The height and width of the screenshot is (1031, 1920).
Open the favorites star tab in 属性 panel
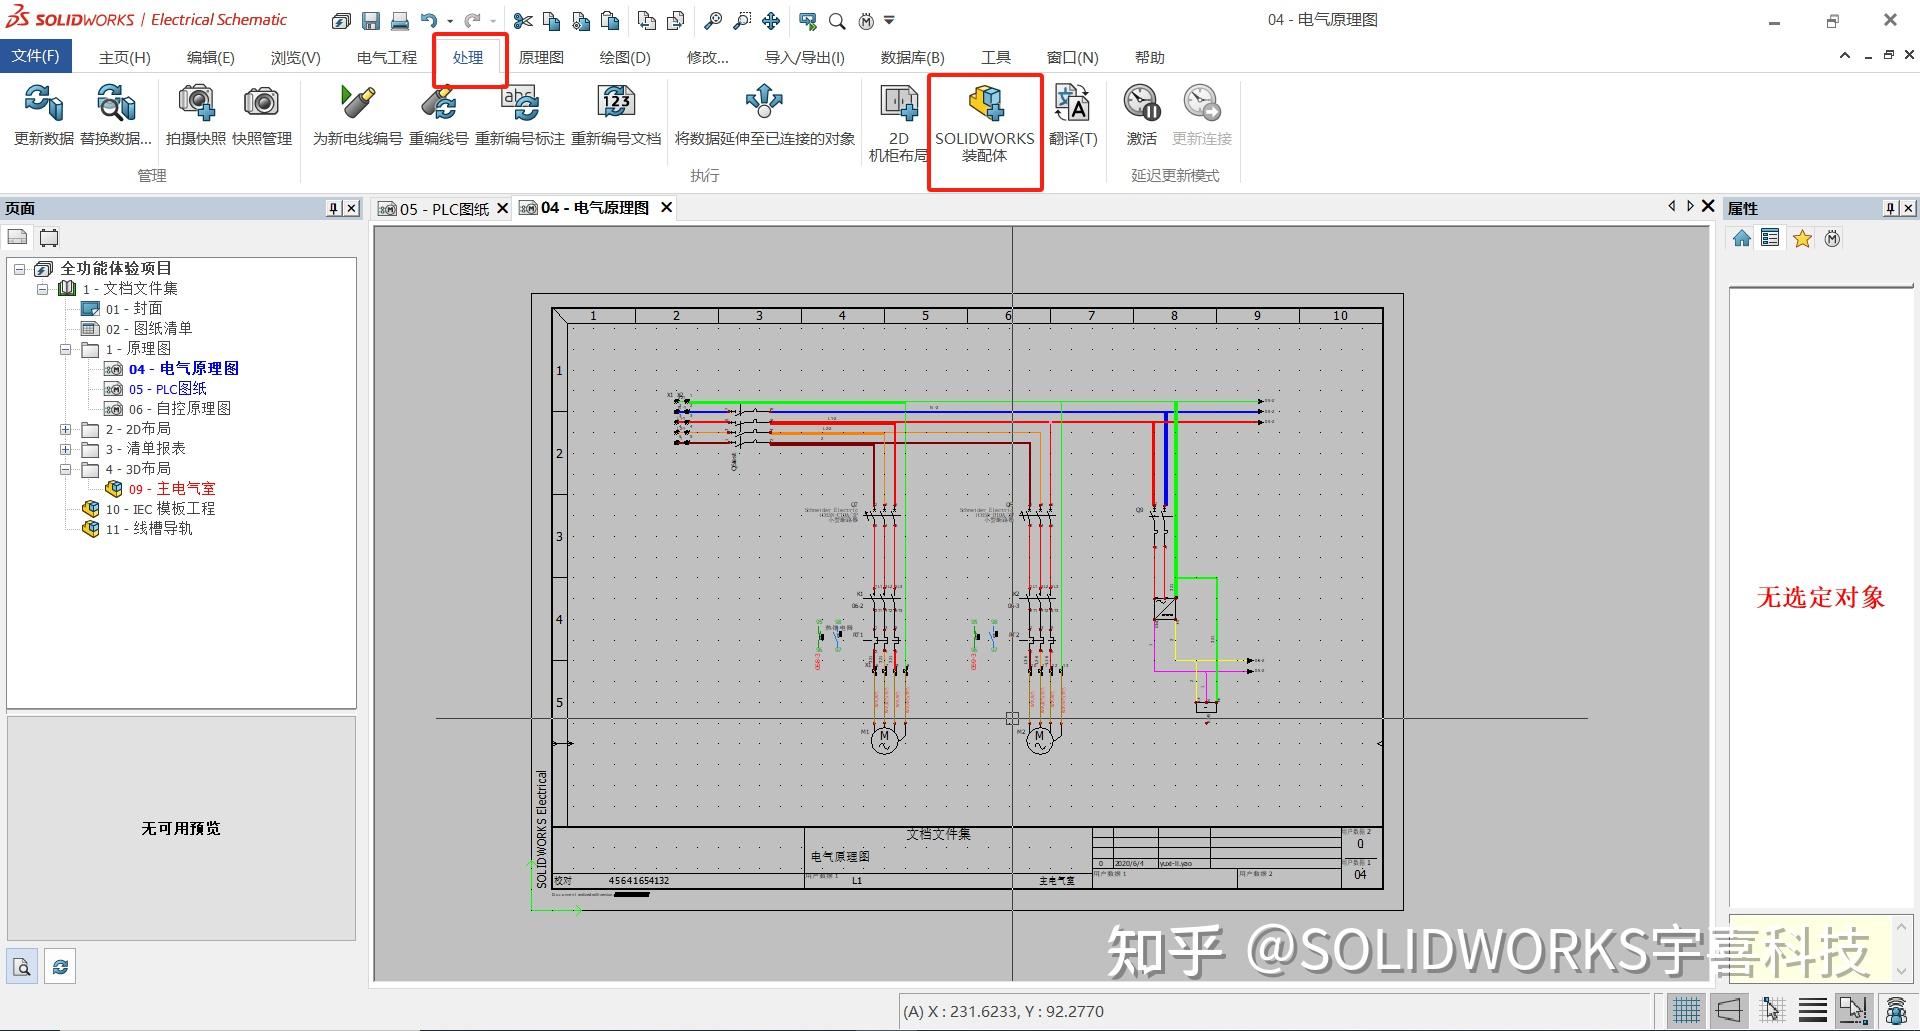click(x=1801, y=238)
